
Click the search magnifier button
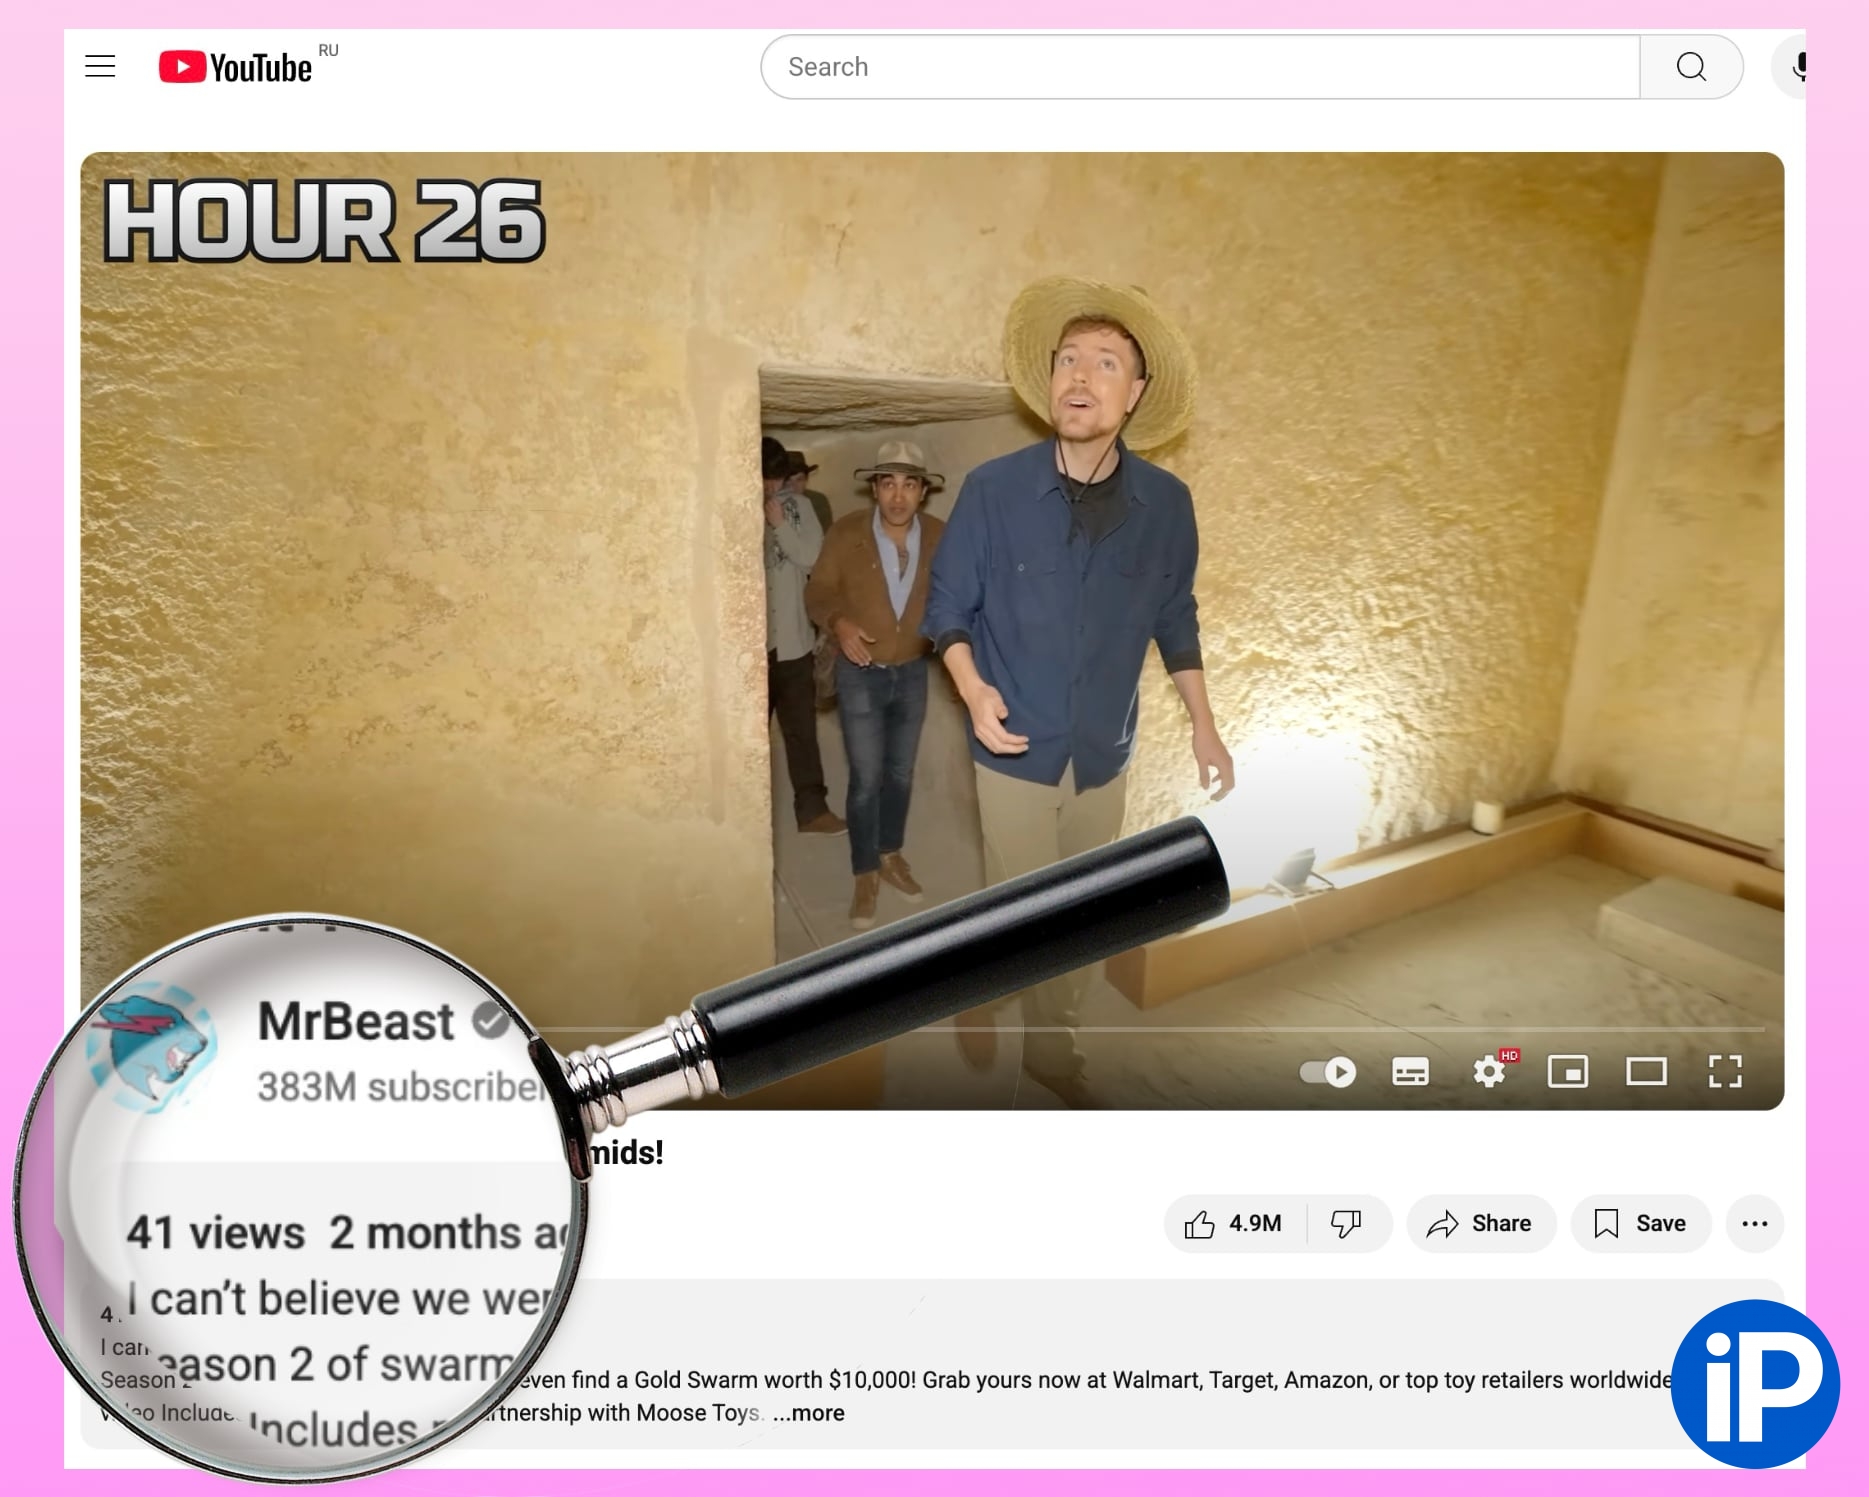1690,67
